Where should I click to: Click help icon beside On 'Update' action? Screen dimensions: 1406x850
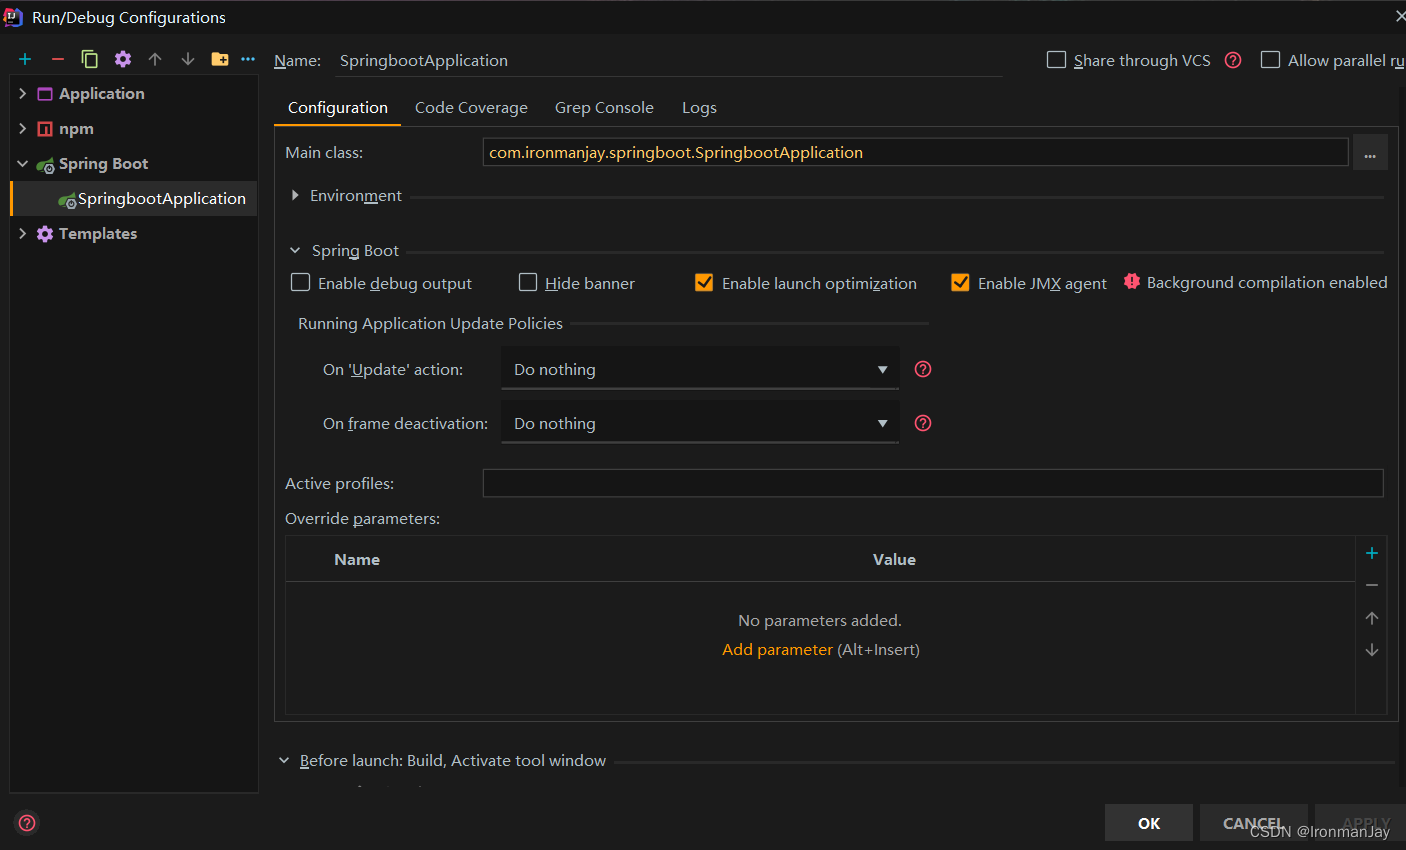[923, 369]
